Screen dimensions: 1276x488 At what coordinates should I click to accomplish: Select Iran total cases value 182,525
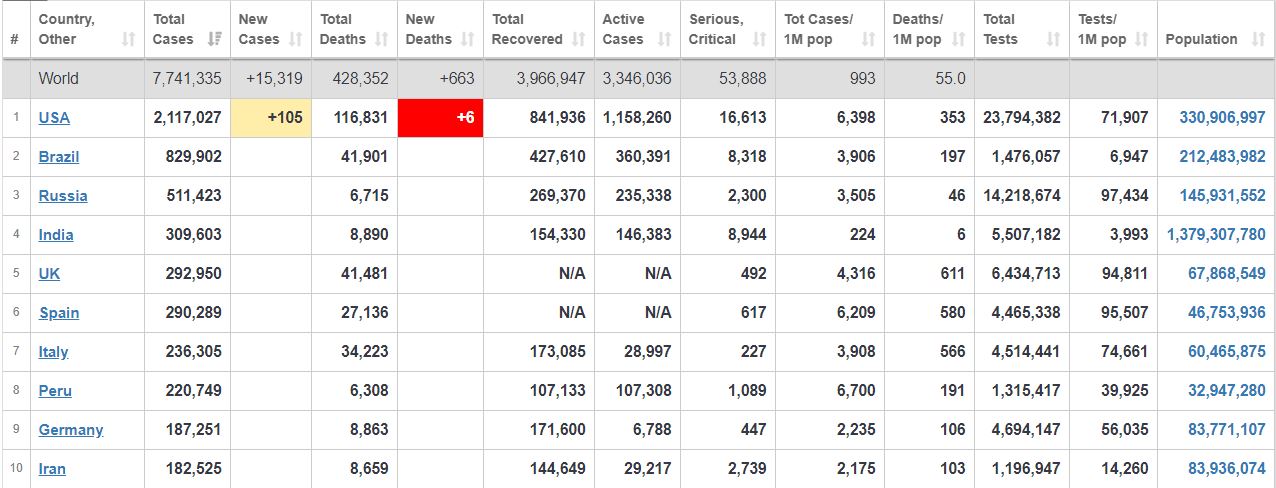(194, 468)
